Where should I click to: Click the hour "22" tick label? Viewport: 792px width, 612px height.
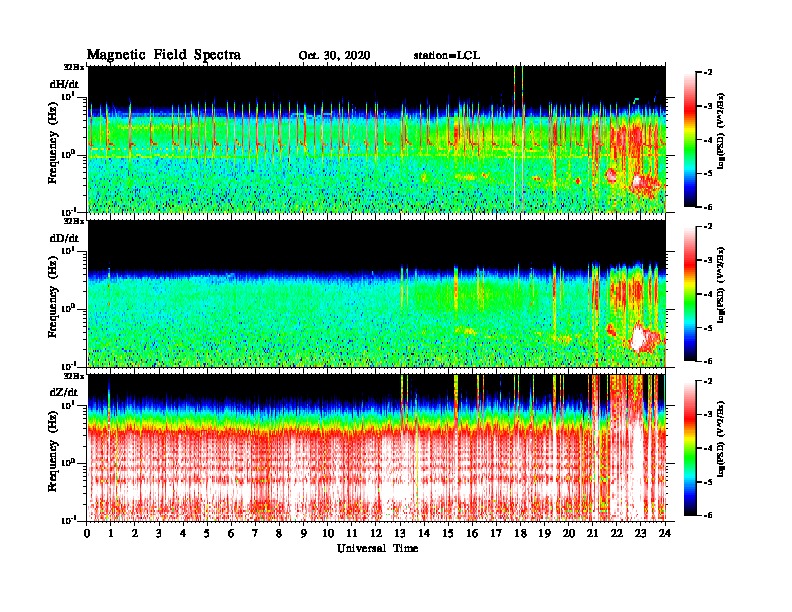pyautogui.click(x=617, y=533)
